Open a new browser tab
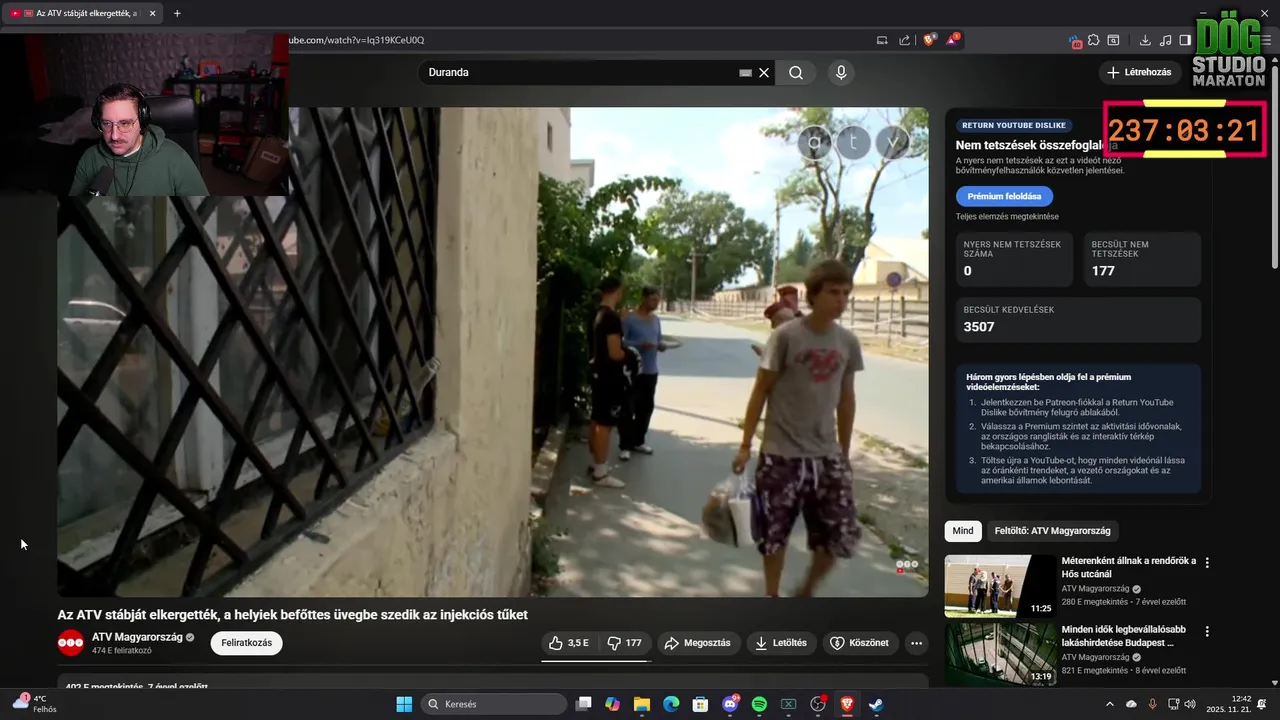This screenshot has width=1280, height=720. 177,13
